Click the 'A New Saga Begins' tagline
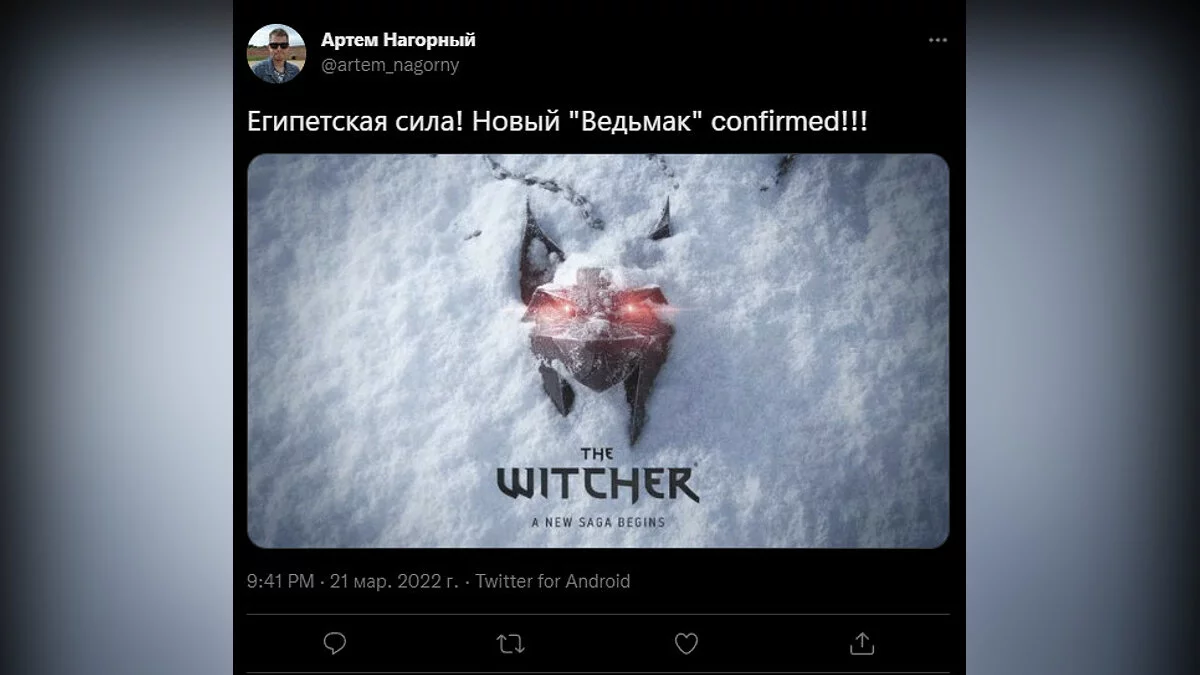Screen dimensions: 1200x675 click(598, 521)
